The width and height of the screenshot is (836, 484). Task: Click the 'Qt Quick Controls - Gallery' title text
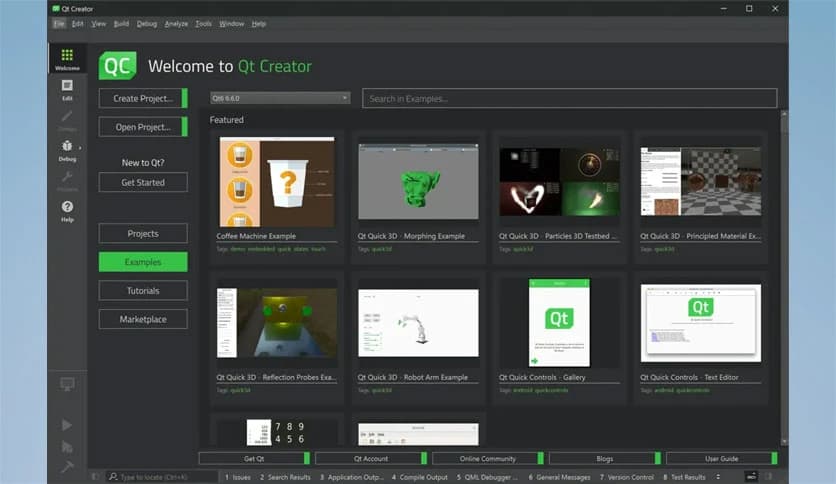(542, 377)
